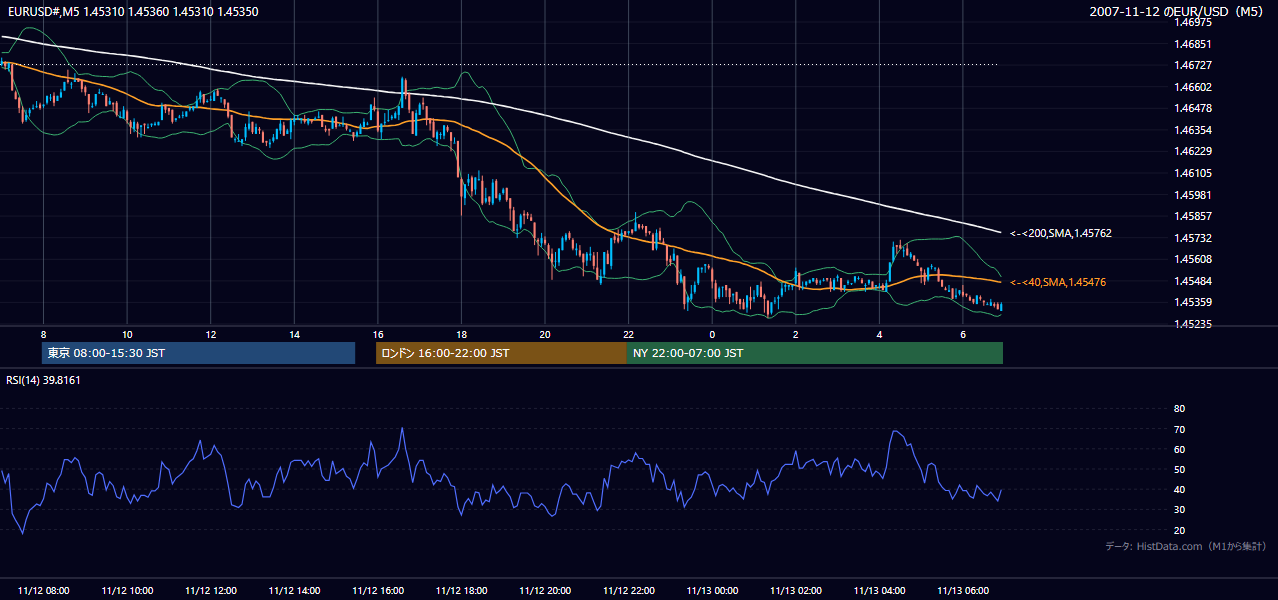Click the 11/12 18:00 bottom time label
1278x600 pixels.
pos(461,591)
